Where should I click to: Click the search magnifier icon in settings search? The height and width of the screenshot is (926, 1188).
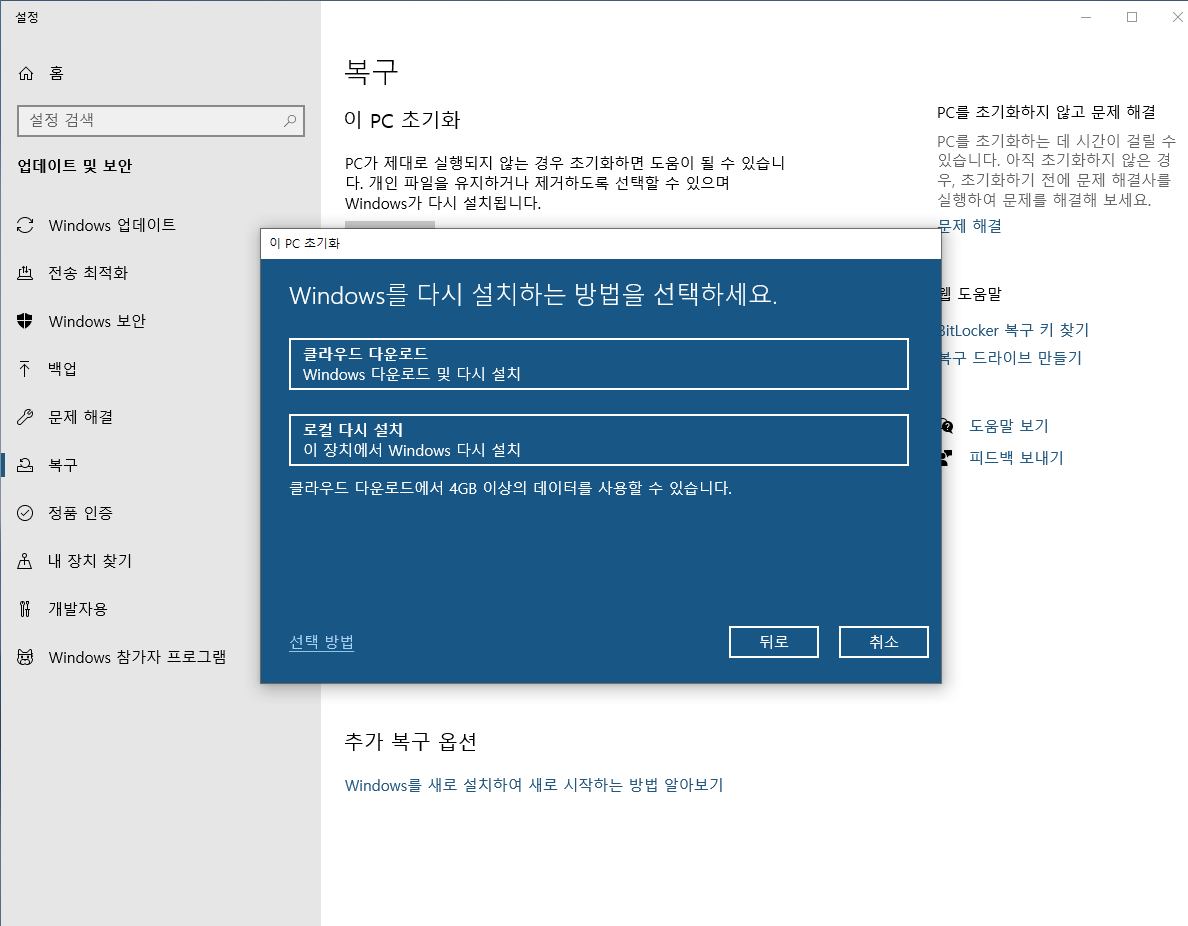coord(289,120)
